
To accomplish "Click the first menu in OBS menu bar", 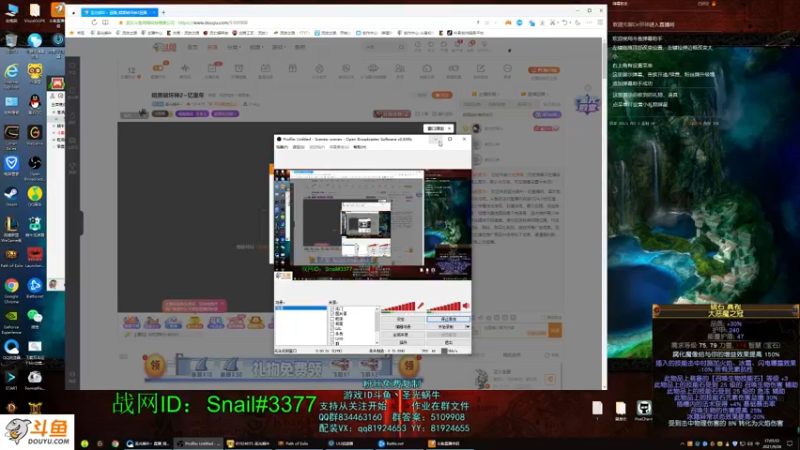I will pyautogui.click(x=282, y=147).
